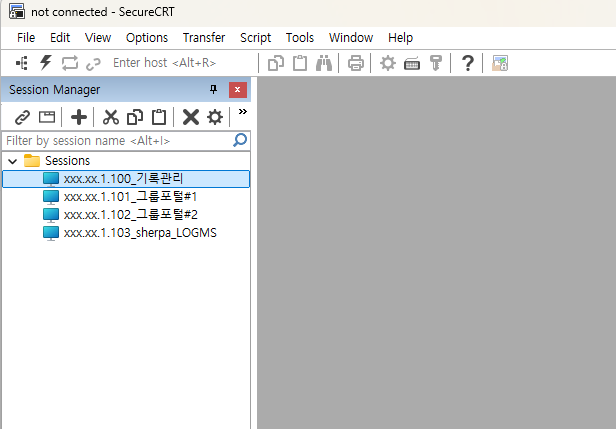Click the Connect link icon in Session Manager
The width and height of the screenshot is (616, 429).
coord(22,117)
